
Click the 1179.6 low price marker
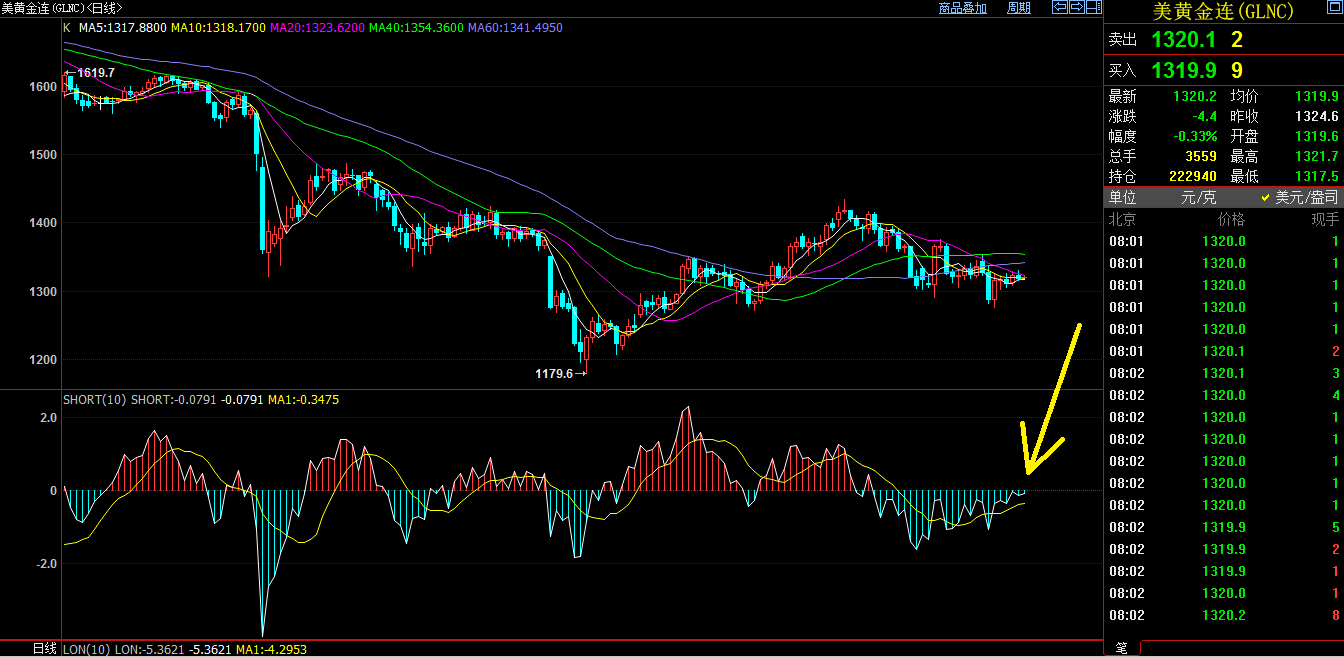pyautogui.click(x=554, y=374)
